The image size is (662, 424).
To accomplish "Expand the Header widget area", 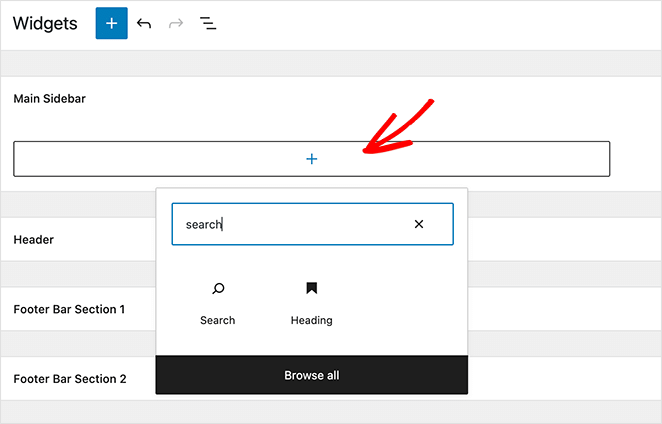I will point(34,240).
